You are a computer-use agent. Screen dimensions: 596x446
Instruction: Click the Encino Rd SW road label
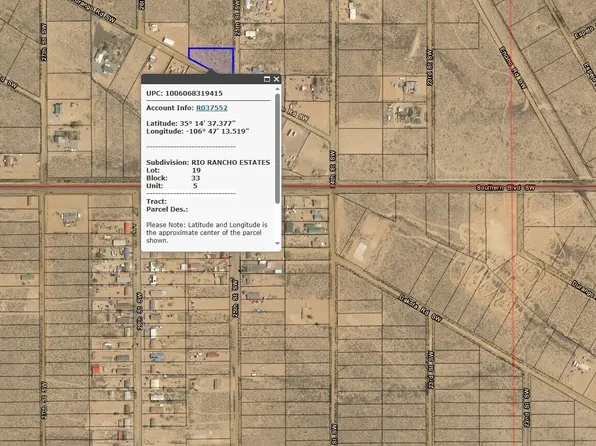click(513, 68)
